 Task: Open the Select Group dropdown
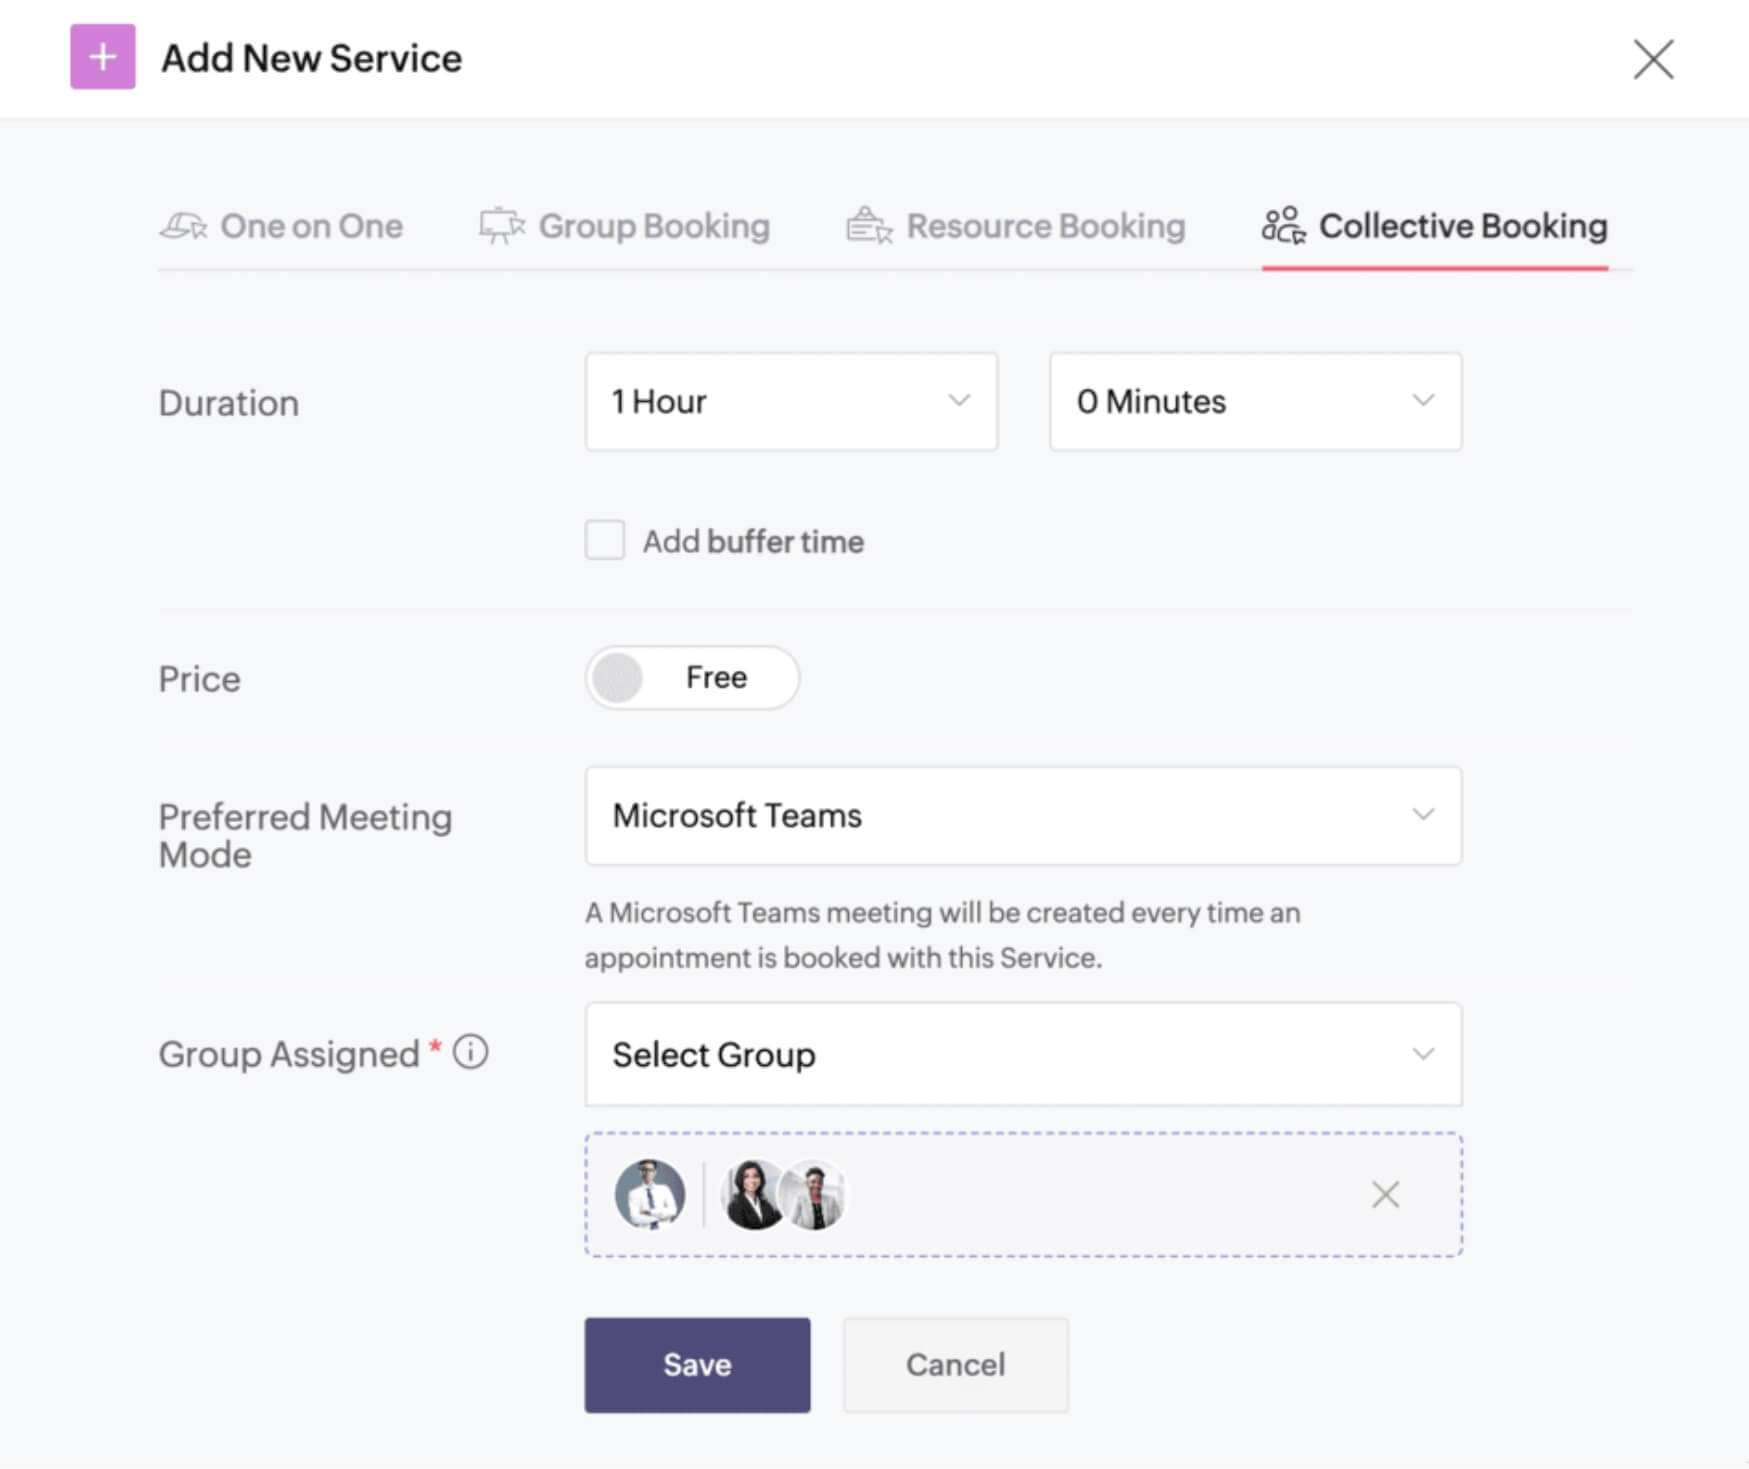click(x=1023, y=1054)
